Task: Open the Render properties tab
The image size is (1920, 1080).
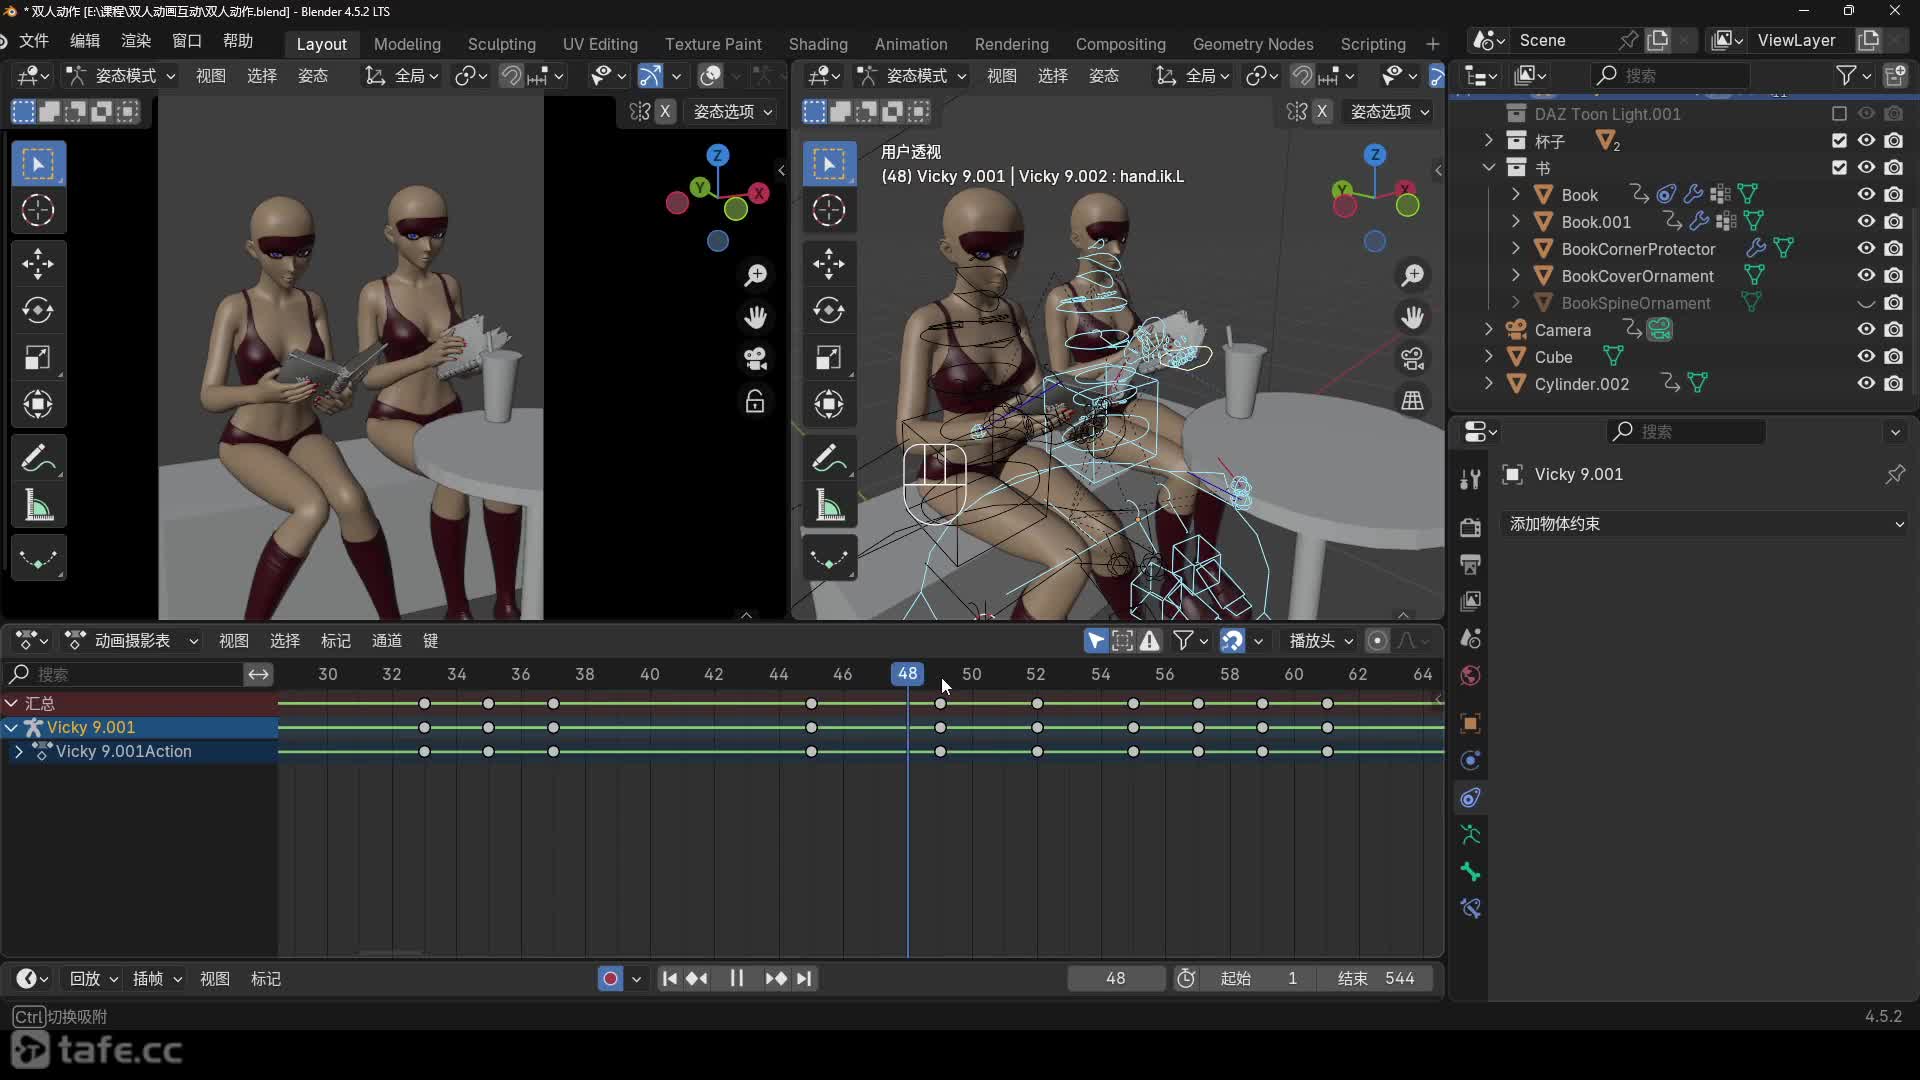Action: point(1470,527)
